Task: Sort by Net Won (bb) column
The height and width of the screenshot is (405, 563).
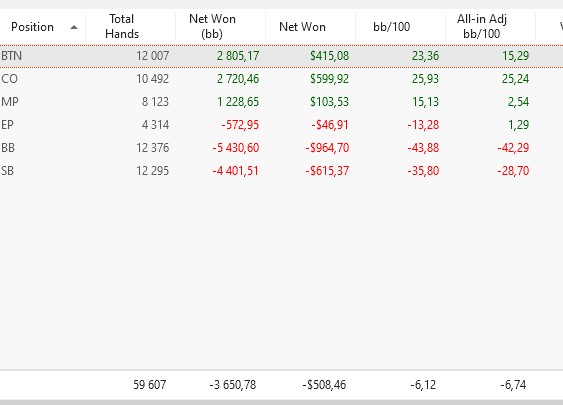Action: (x=221, y=27)
